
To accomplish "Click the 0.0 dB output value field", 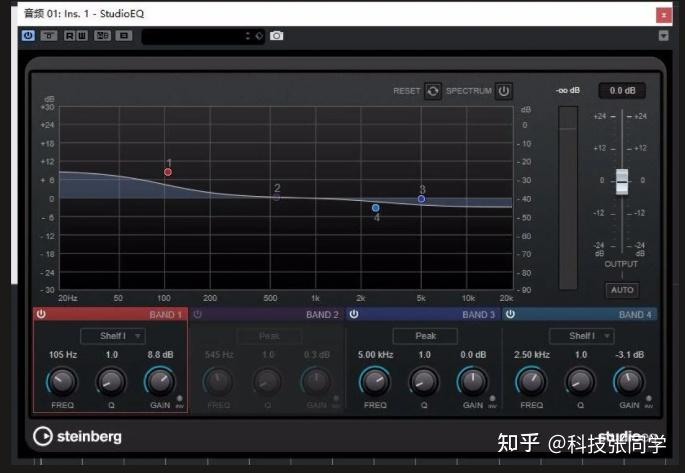I will [622, 90].
